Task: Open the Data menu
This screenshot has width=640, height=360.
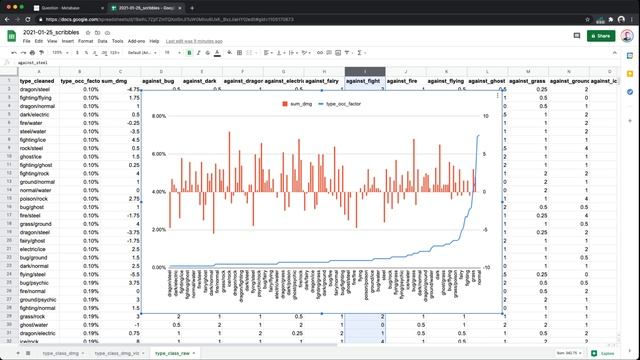Action: (102, 41)
